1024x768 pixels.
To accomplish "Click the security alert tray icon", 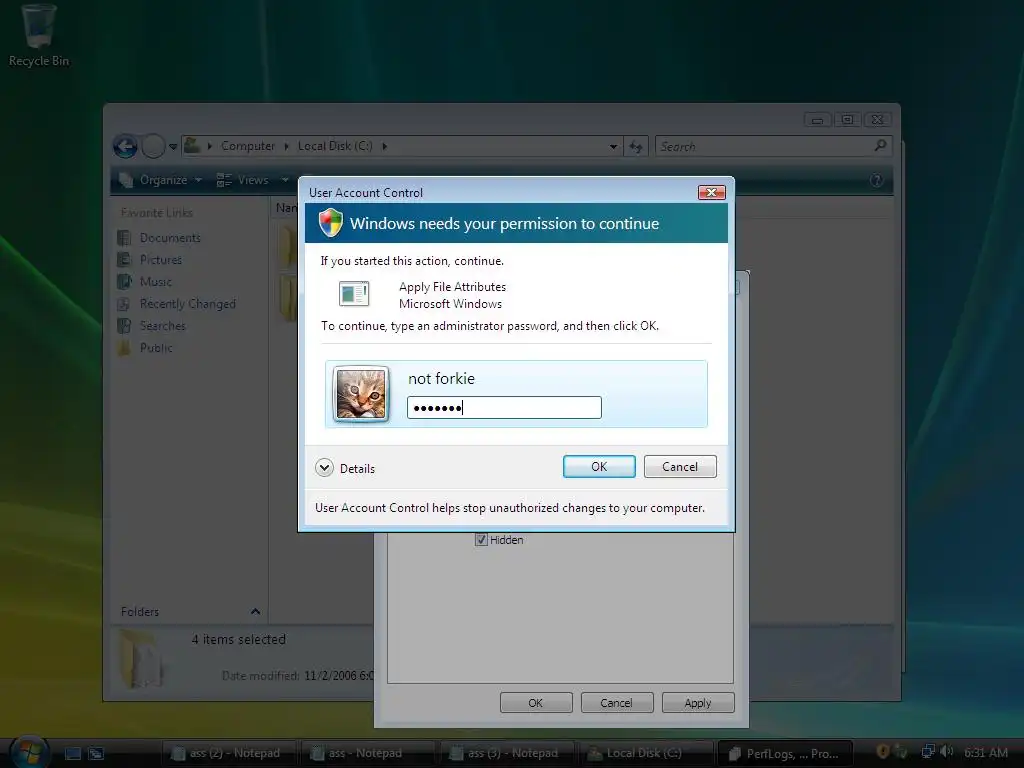I will (x=883, y=752).
